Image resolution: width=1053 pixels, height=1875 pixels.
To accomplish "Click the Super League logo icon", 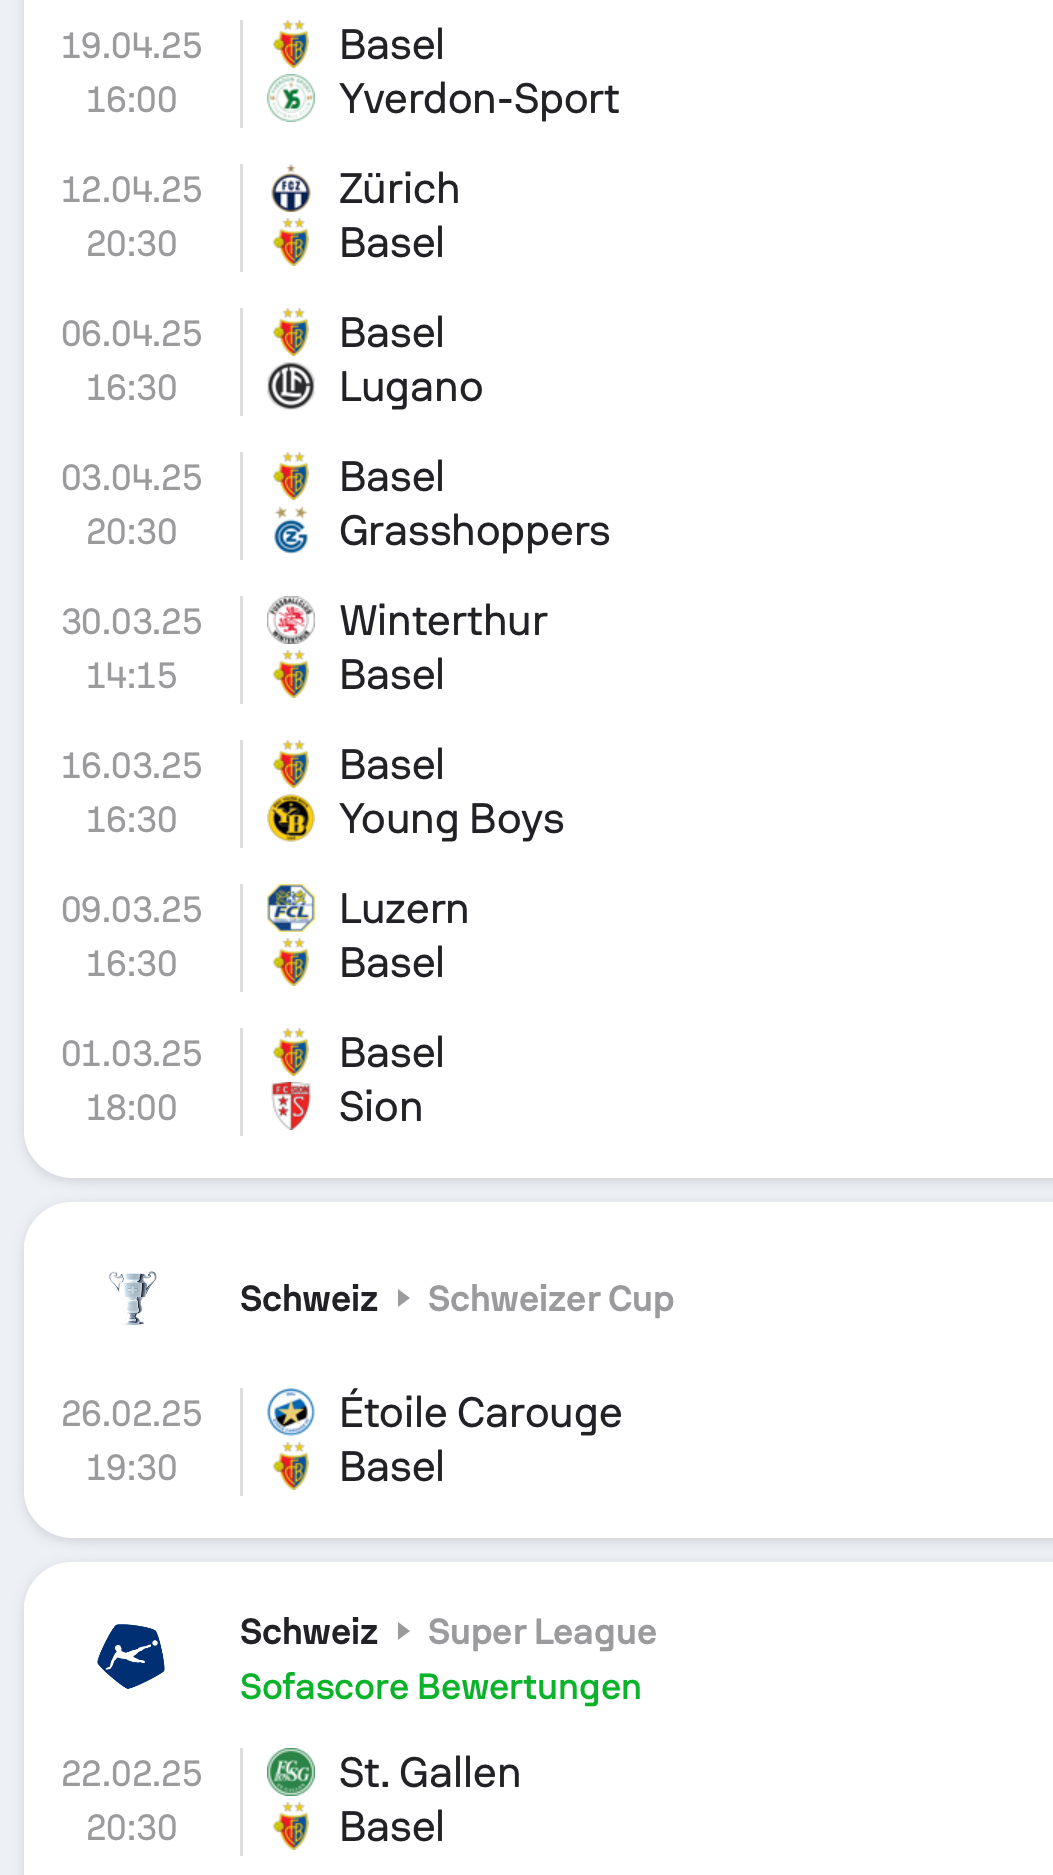I will (x=131, y=1656).
